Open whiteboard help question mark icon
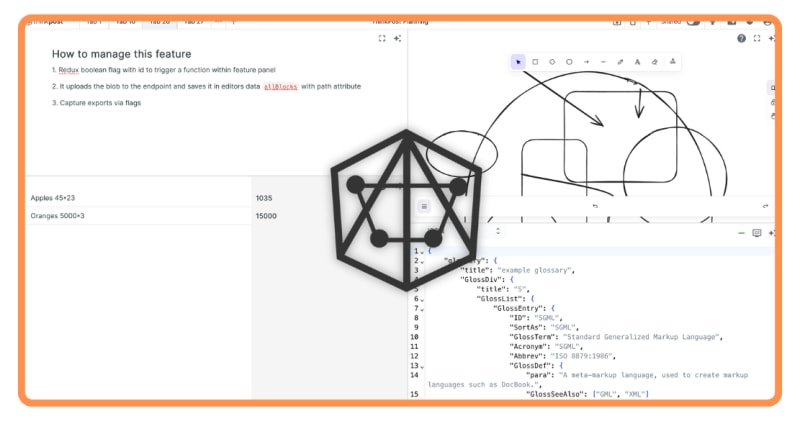Viewport: 800px width, 421px height. (x=741, y=38)
